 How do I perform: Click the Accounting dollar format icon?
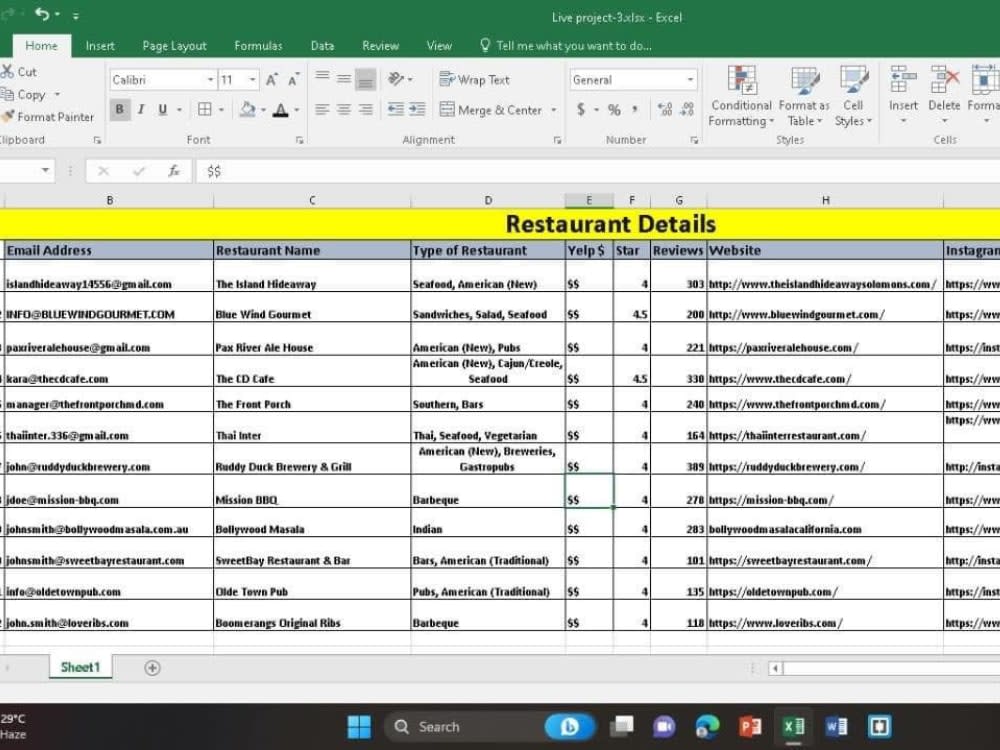[581, 110]
